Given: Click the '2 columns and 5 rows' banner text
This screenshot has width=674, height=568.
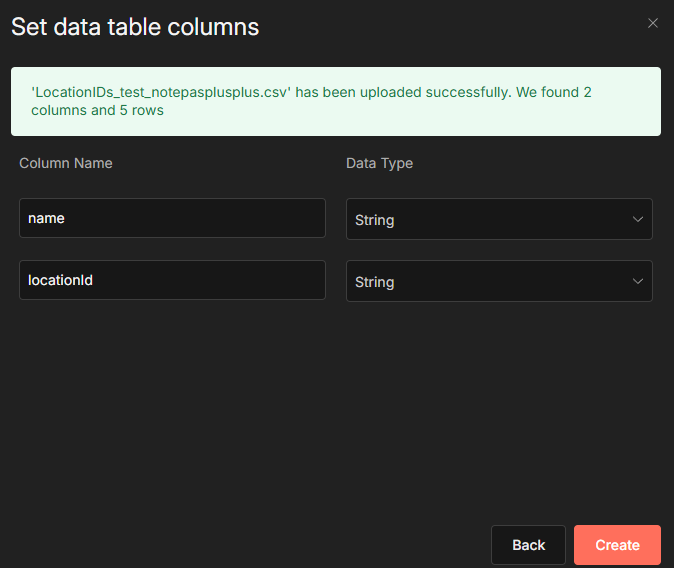Looking at the screenshot, I should [x=98, y=110].
